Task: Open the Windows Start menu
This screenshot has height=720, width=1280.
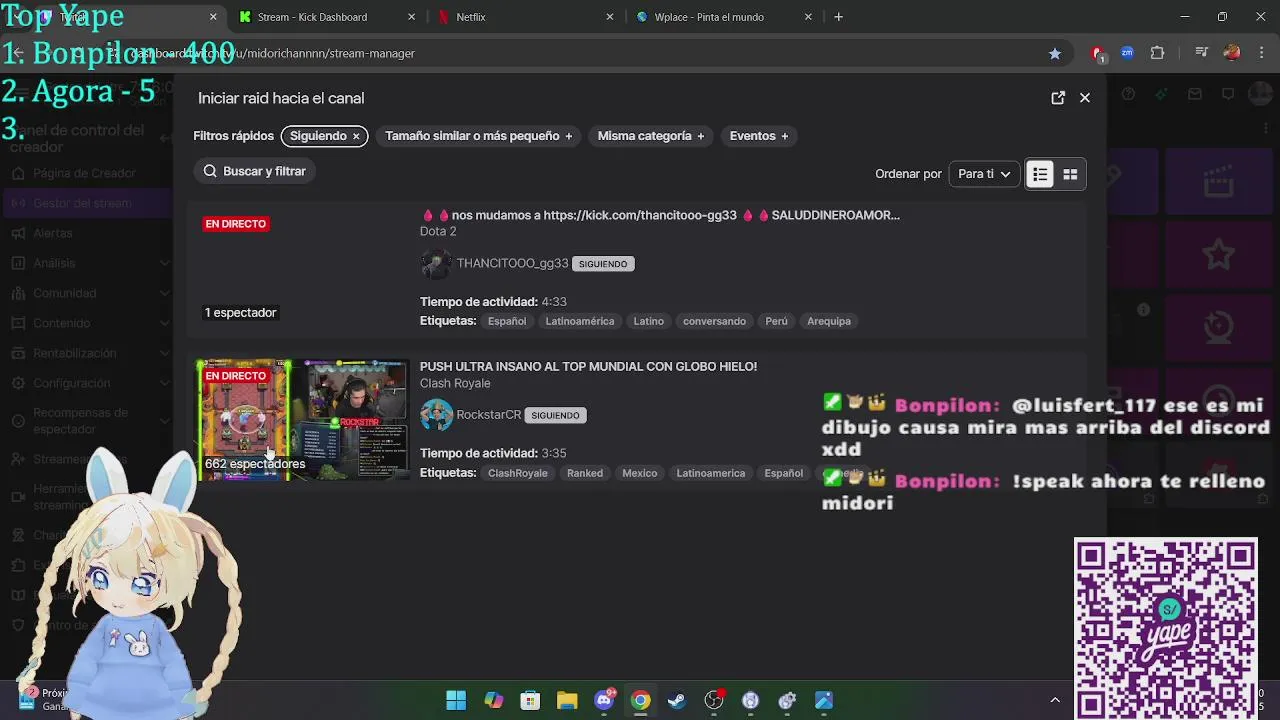Action: (x=456, y=700)
